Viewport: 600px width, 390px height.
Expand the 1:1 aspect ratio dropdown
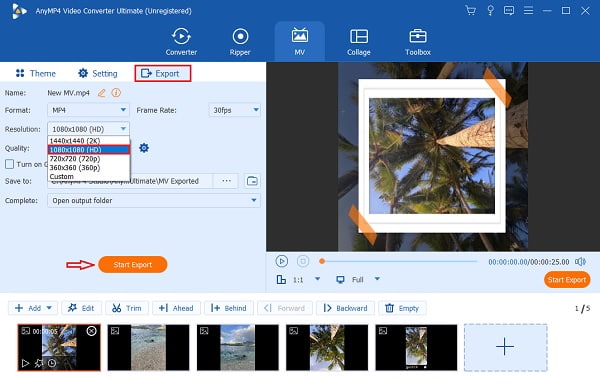click(317, 279)
